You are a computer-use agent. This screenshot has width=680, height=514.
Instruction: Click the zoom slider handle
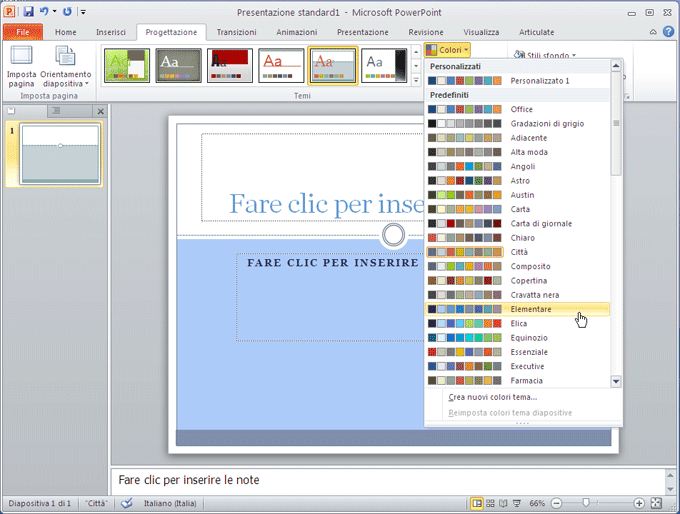coord(586,503)
